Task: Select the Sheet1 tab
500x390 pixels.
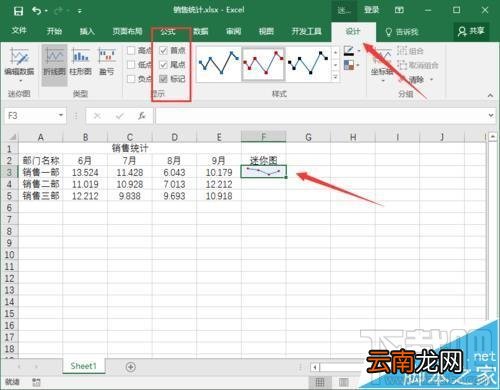Action: click(83, 366)
